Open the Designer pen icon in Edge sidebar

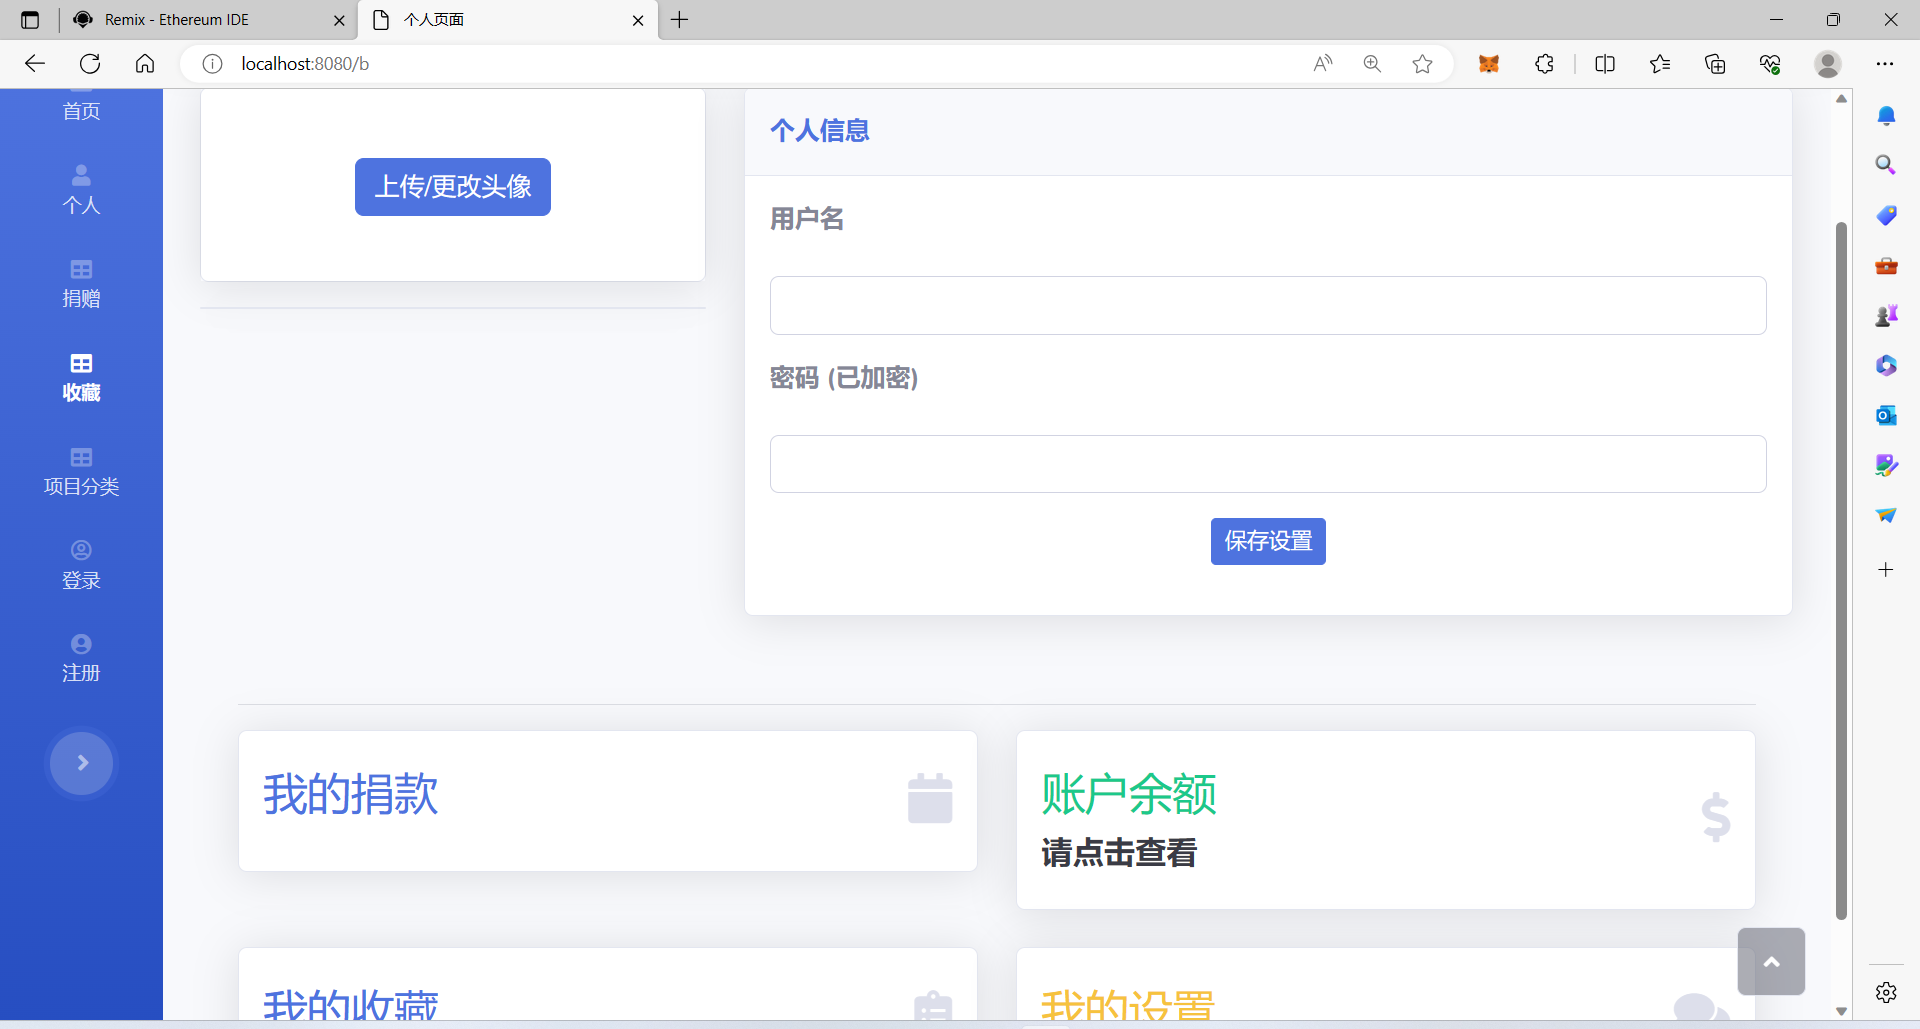click(1886, 465)
